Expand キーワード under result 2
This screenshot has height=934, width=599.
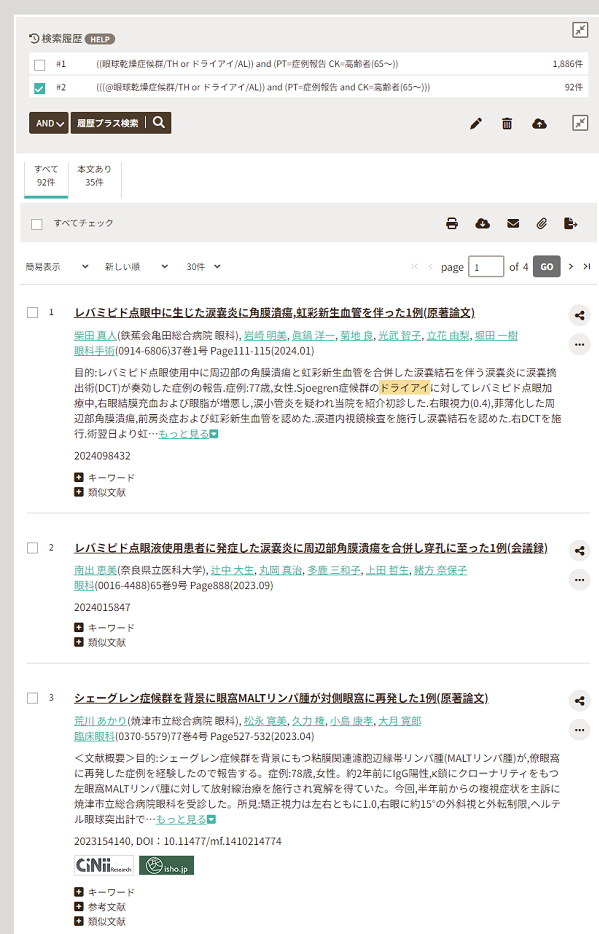[105, 628]
